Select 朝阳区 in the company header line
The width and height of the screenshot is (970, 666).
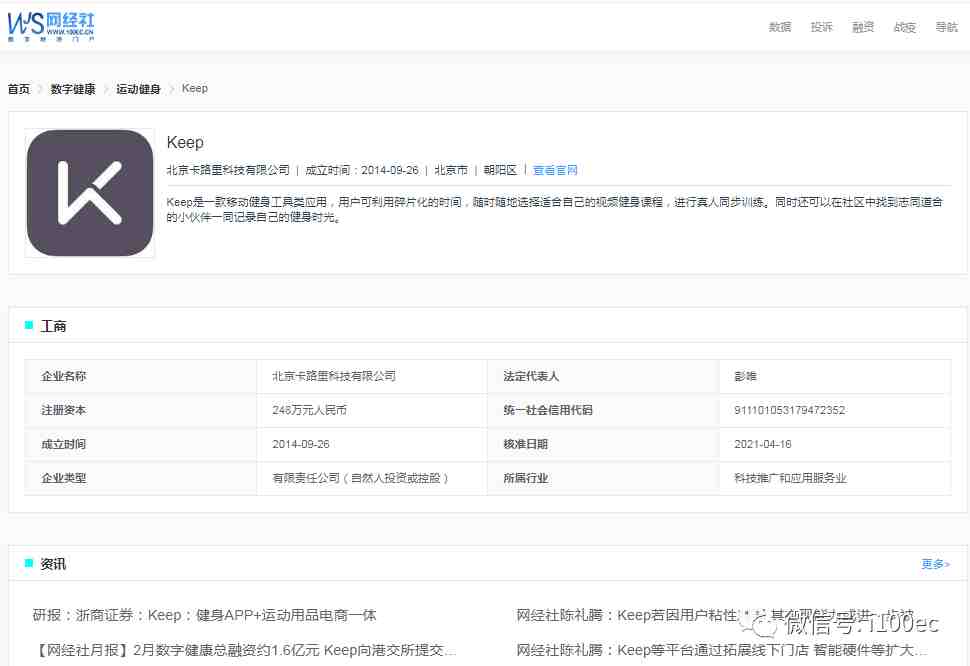point(500,170)
